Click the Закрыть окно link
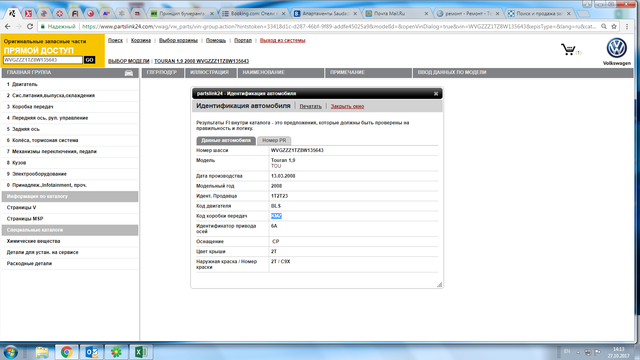640x360 pixels. [347, 106]
